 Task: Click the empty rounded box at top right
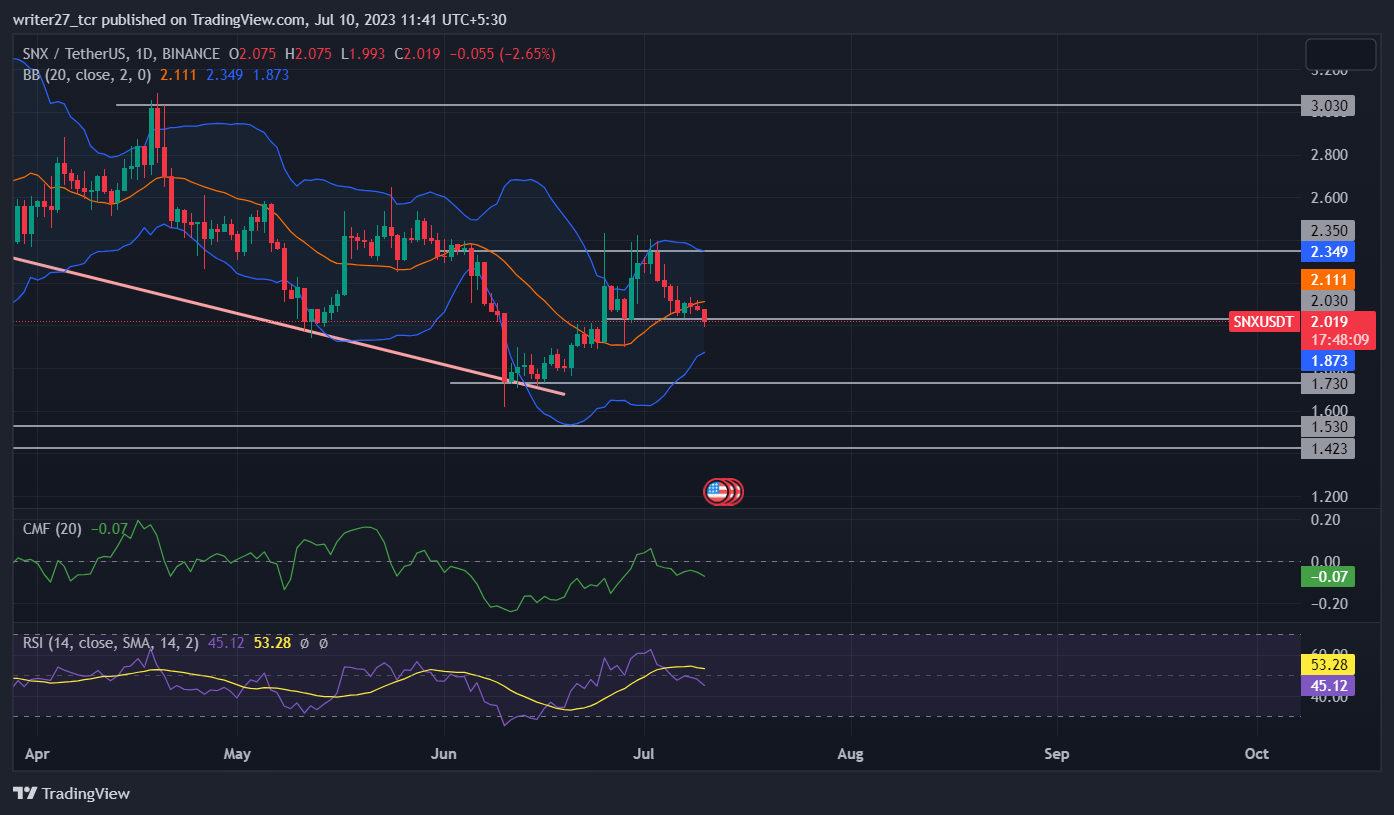1341,54
